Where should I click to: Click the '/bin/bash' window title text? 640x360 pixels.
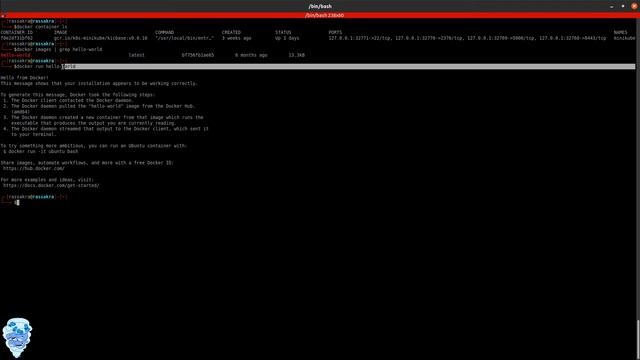tap(320, 6)
